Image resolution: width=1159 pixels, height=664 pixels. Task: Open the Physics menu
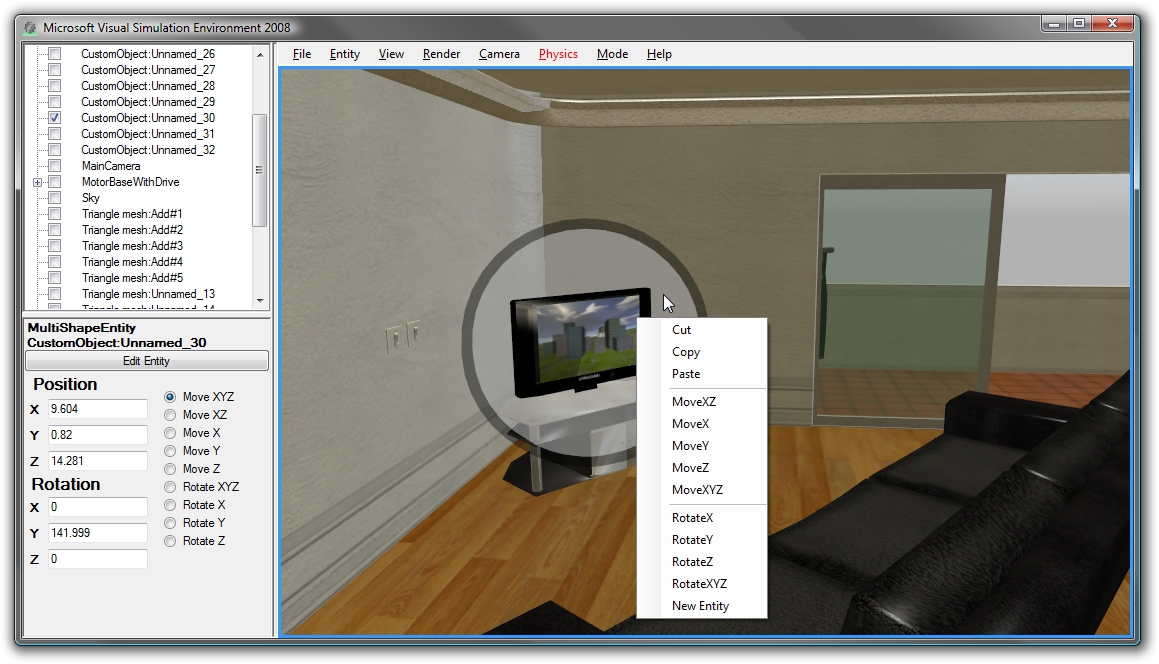coord(558,54)
